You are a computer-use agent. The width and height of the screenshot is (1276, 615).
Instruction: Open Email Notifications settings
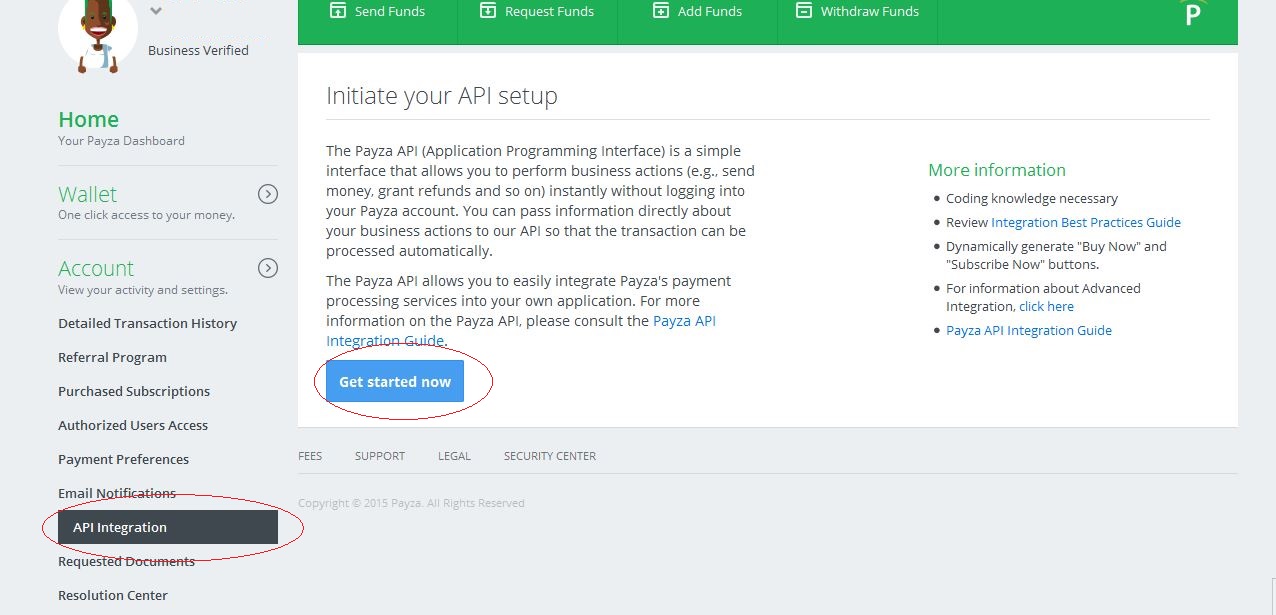pos(117,493)
